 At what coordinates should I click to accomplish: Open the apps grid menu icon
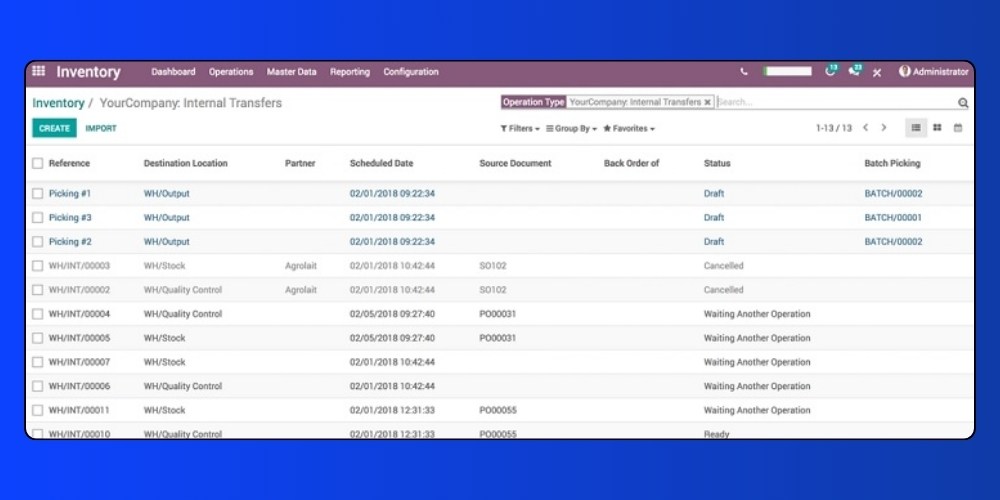(x=38, y=71)
